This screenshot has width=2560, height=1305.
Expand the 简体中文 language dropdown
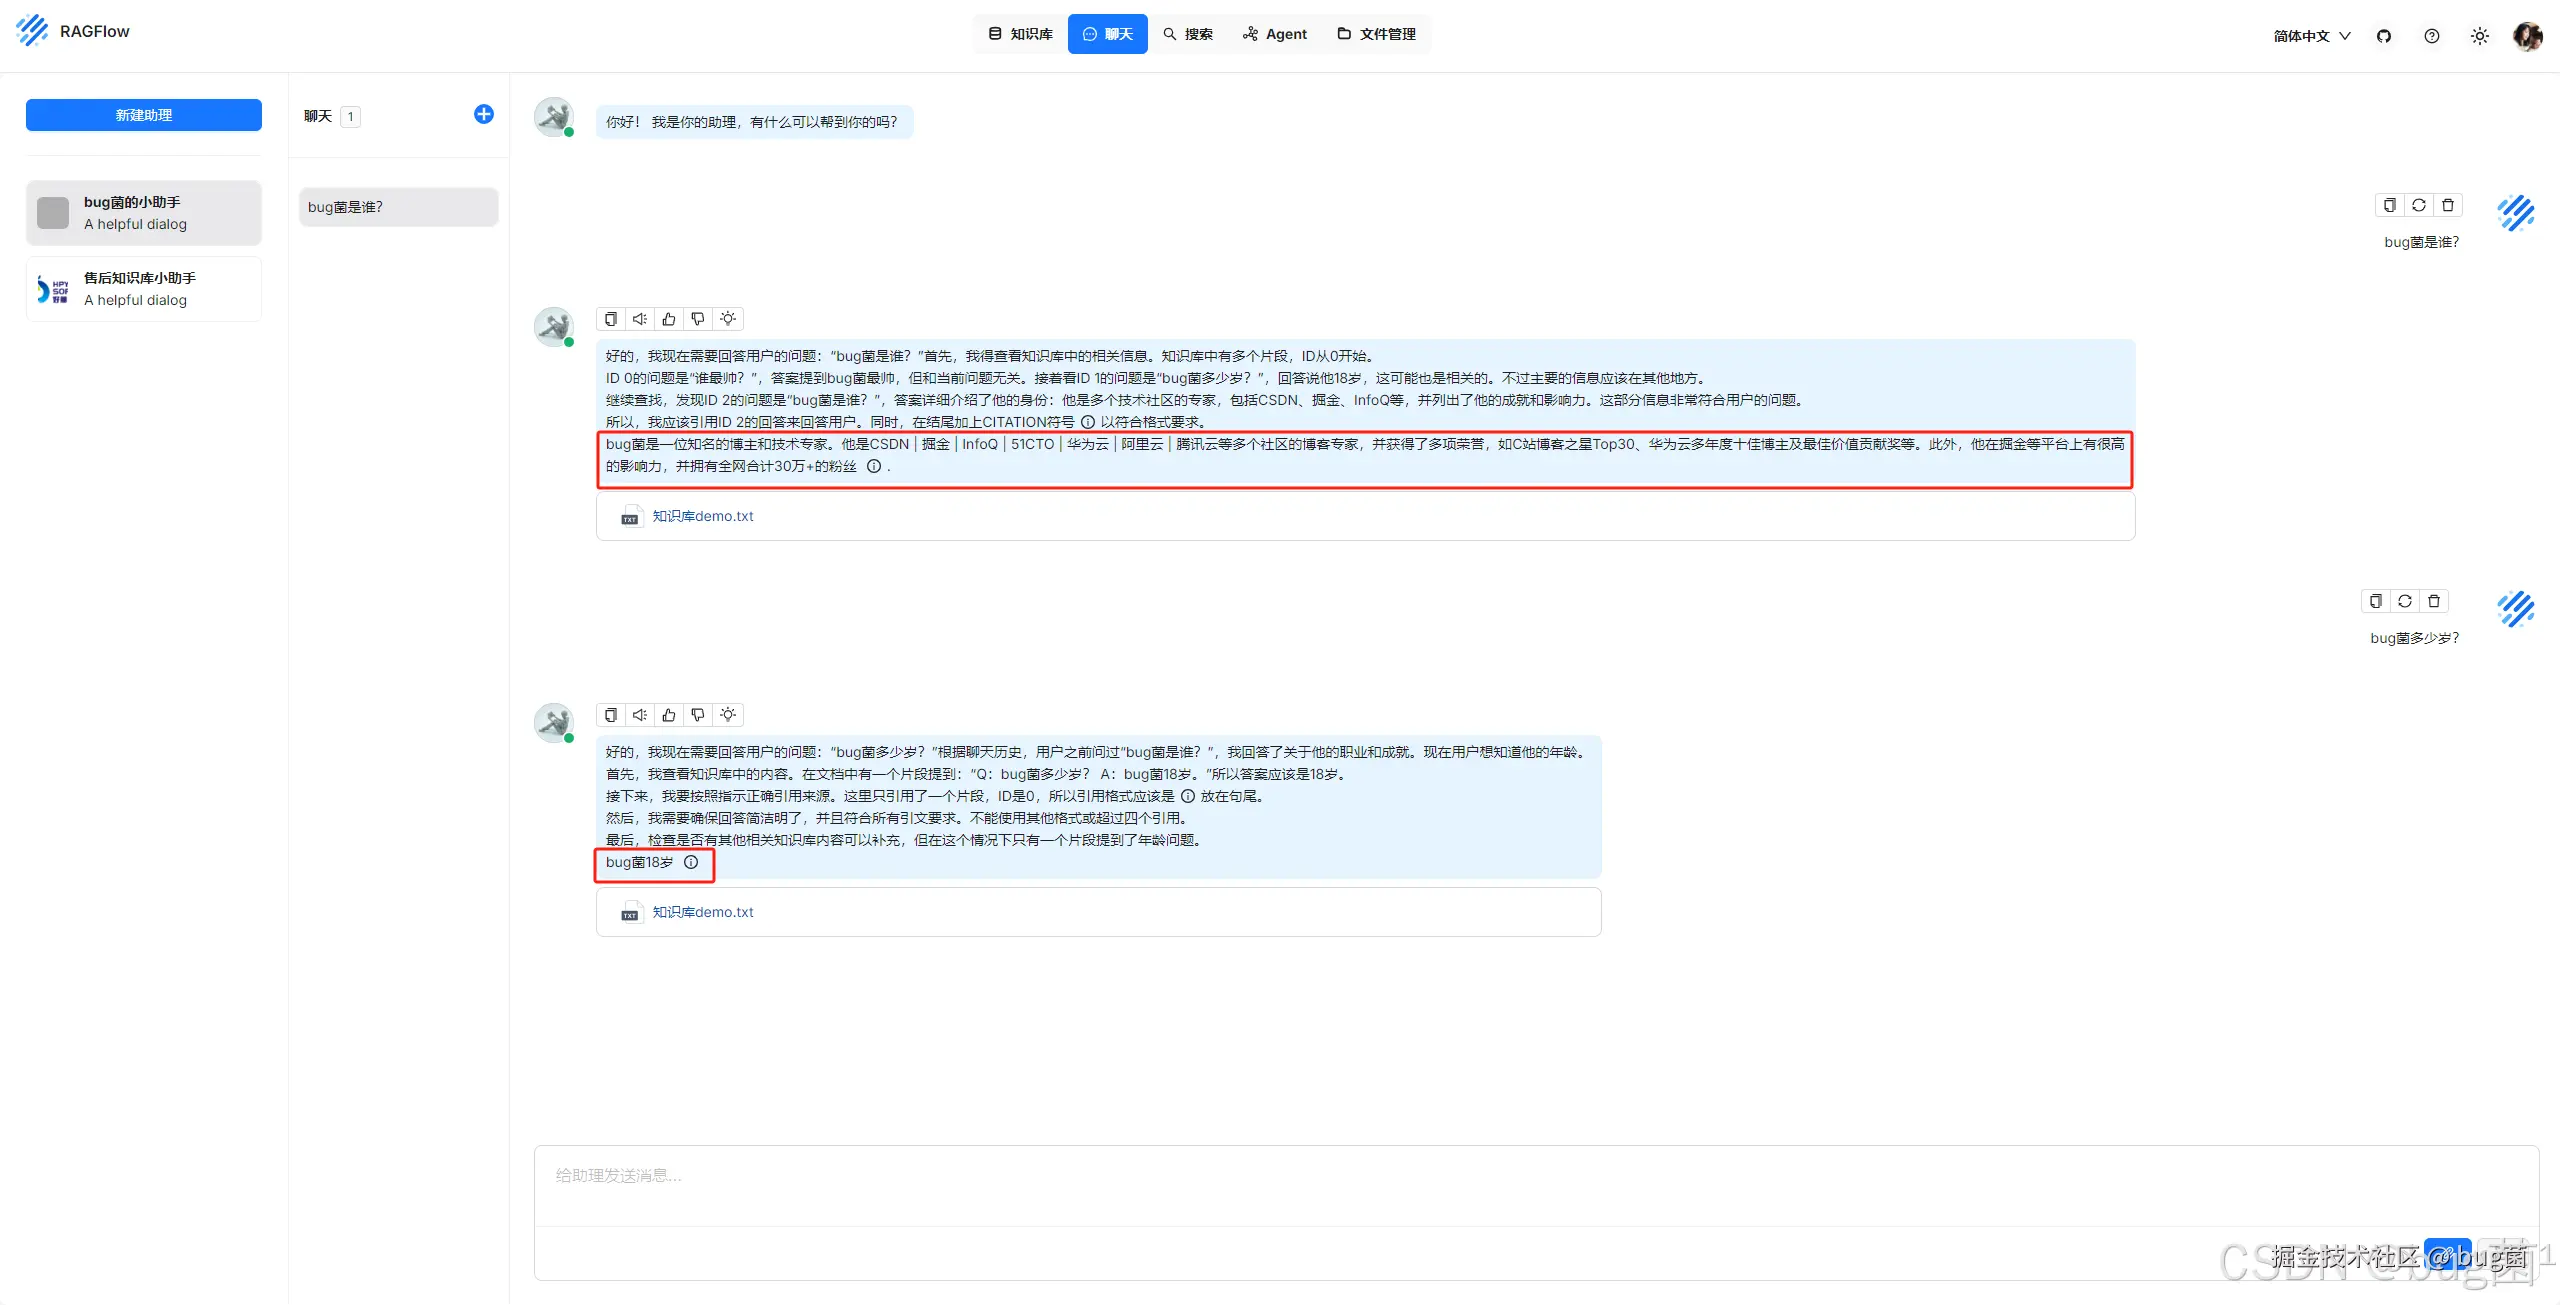(2311, 36)
